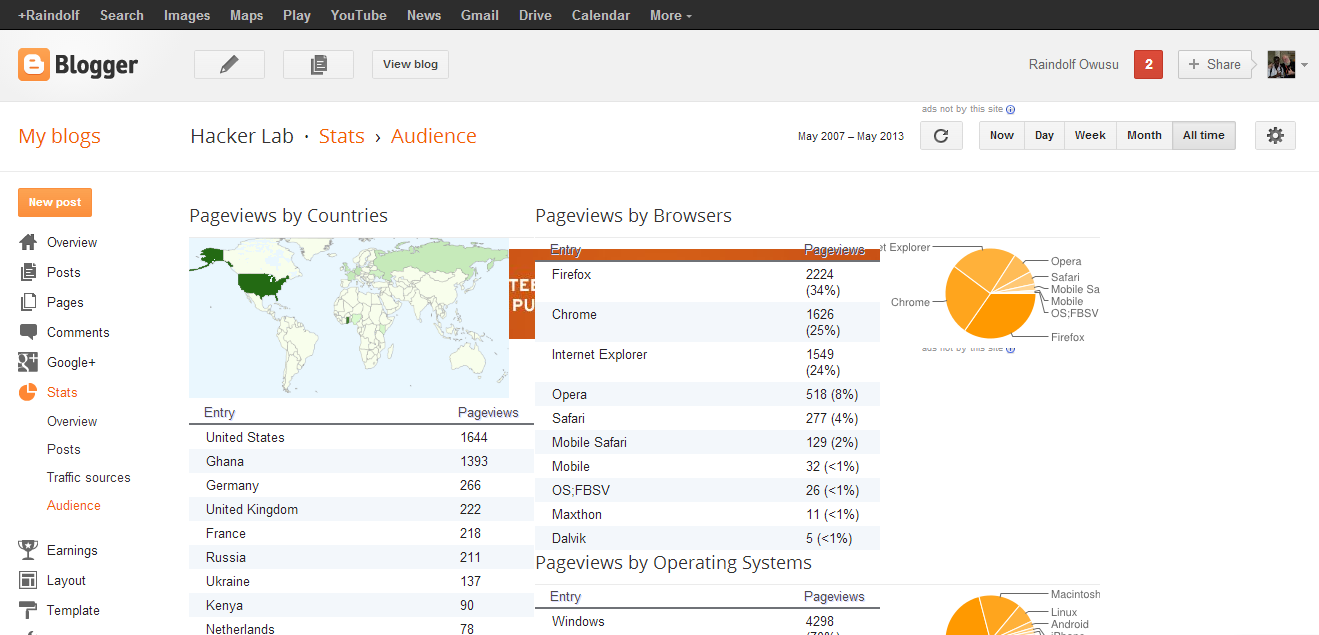Click the Pageviews by Countries heading
The width and height of the screenshot is (1319, 635).
pos(288,216)
